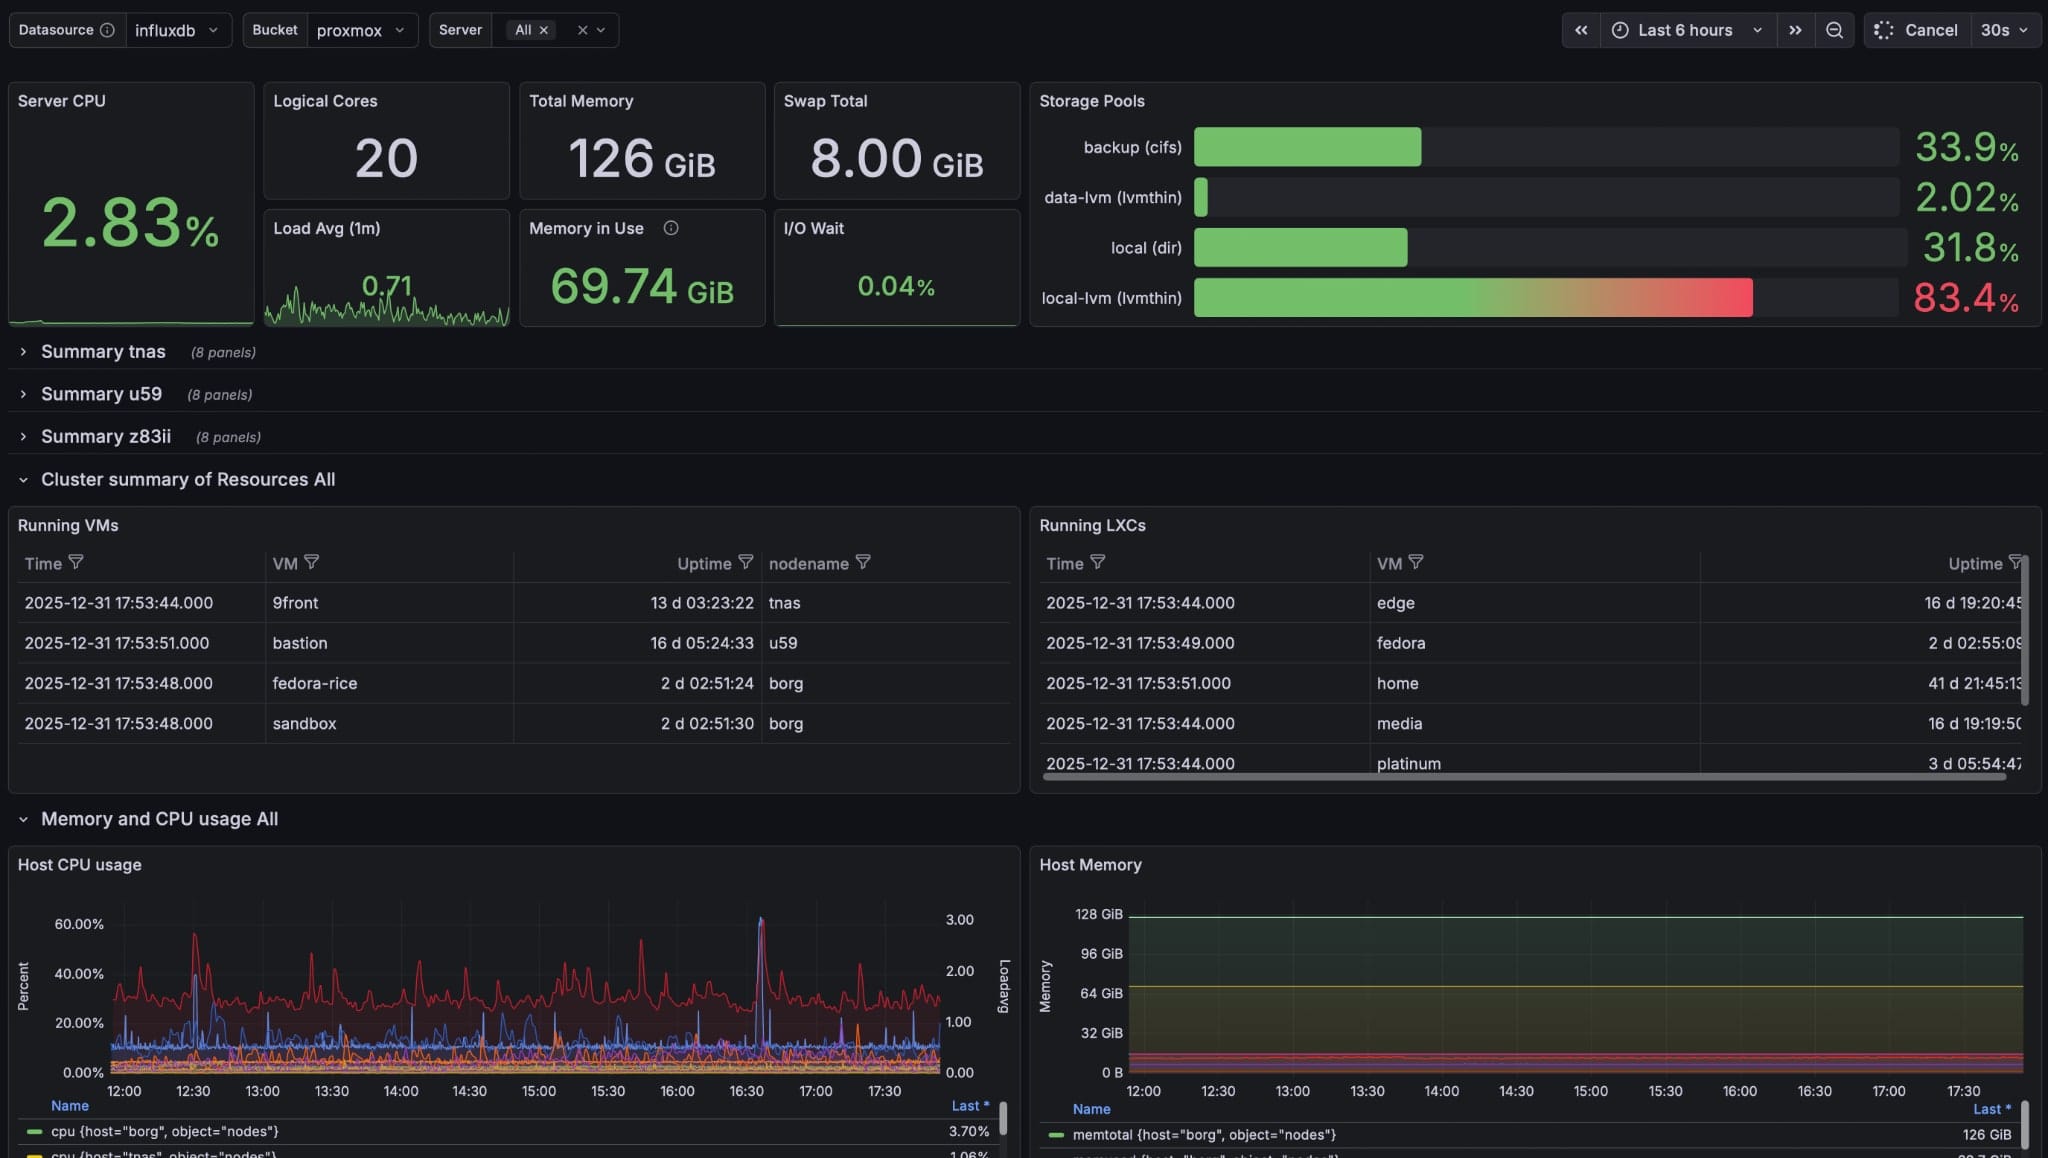Click the filter icon on the nodename column
This screenshot has height=1158, width=2048.
coord(865,562)
